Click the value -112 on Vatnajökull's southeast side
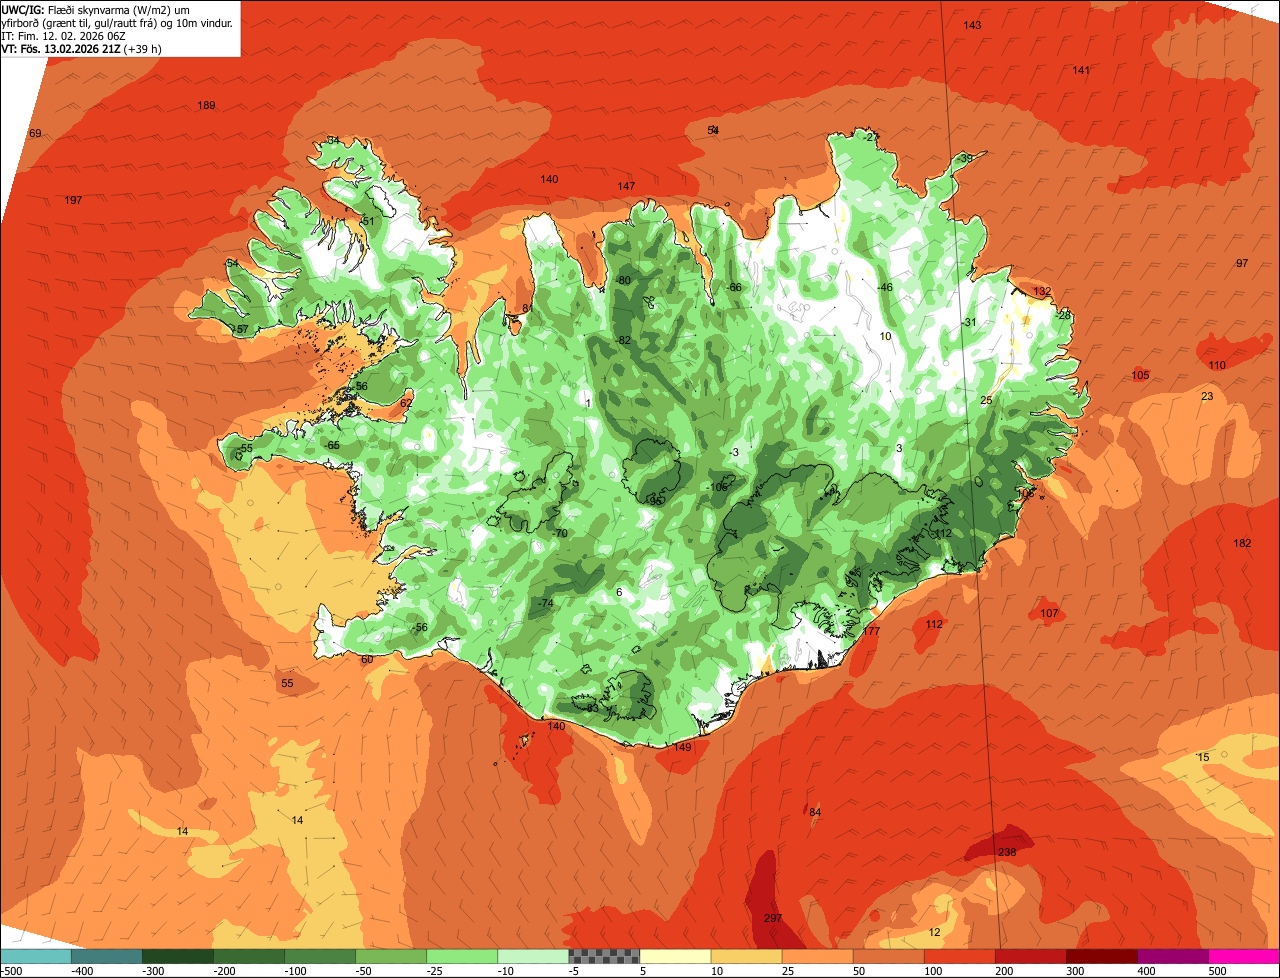 click(x=941, y=533)
